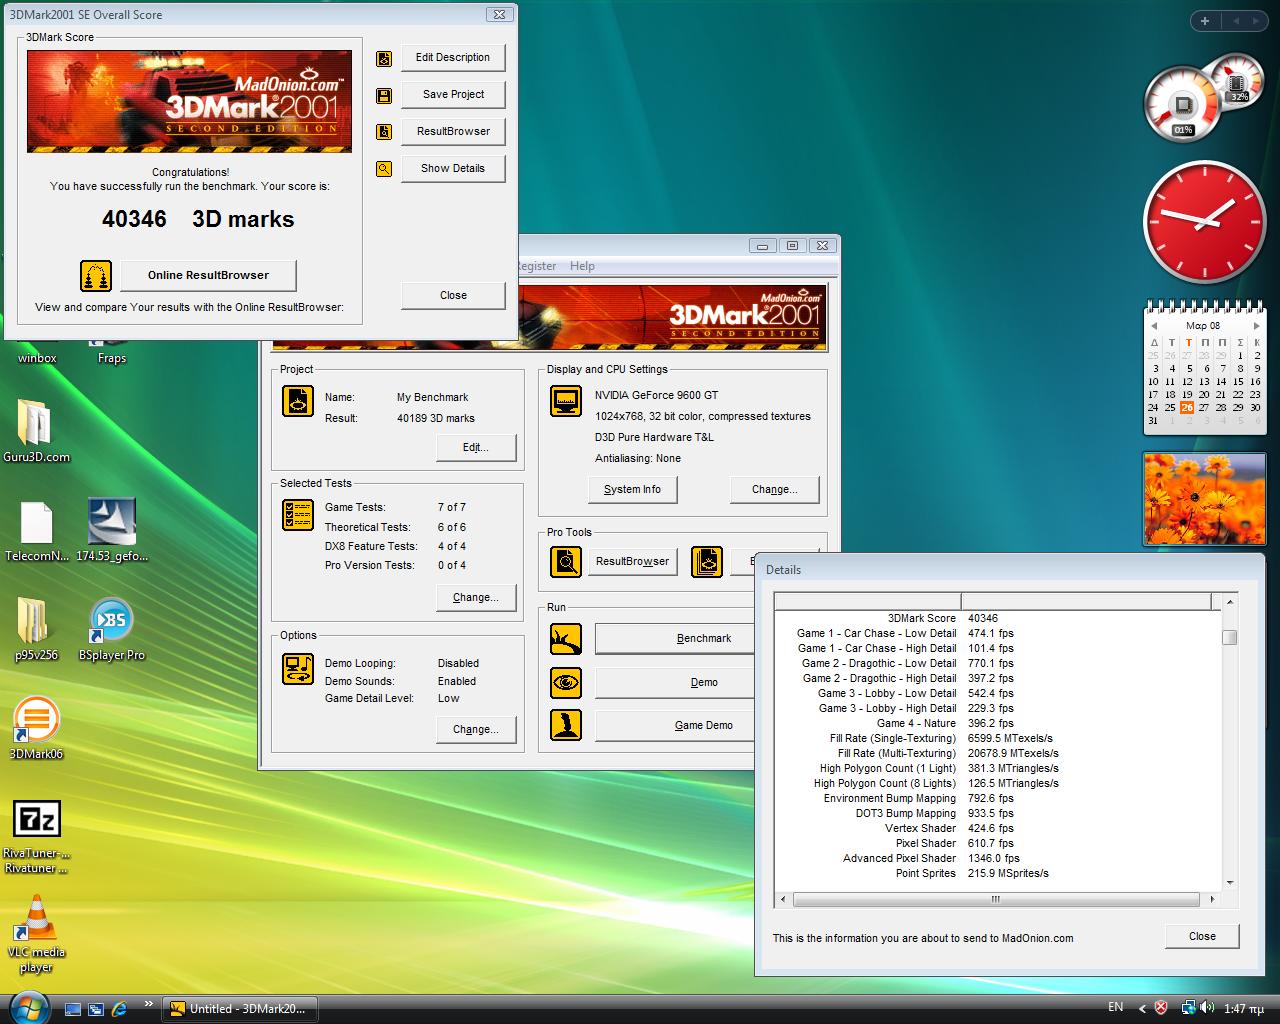Click the volume tray icon
This screenshot has width=1280, height=1024.
(x=1209, y=1008)
